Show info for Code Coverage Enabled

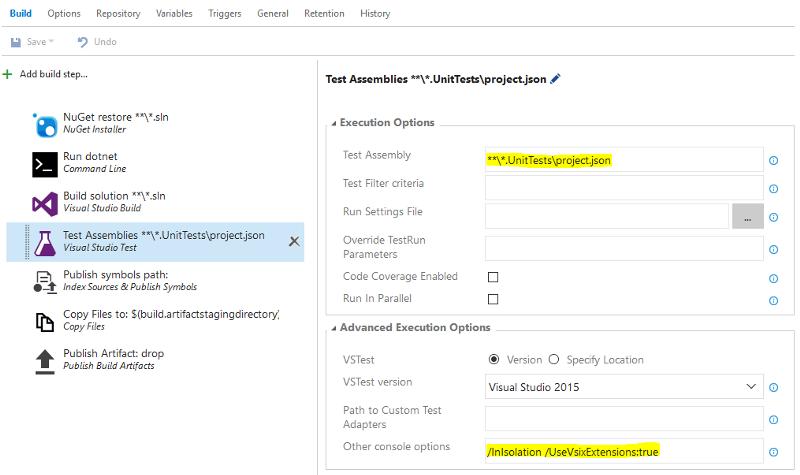click(x=773, y=279)
